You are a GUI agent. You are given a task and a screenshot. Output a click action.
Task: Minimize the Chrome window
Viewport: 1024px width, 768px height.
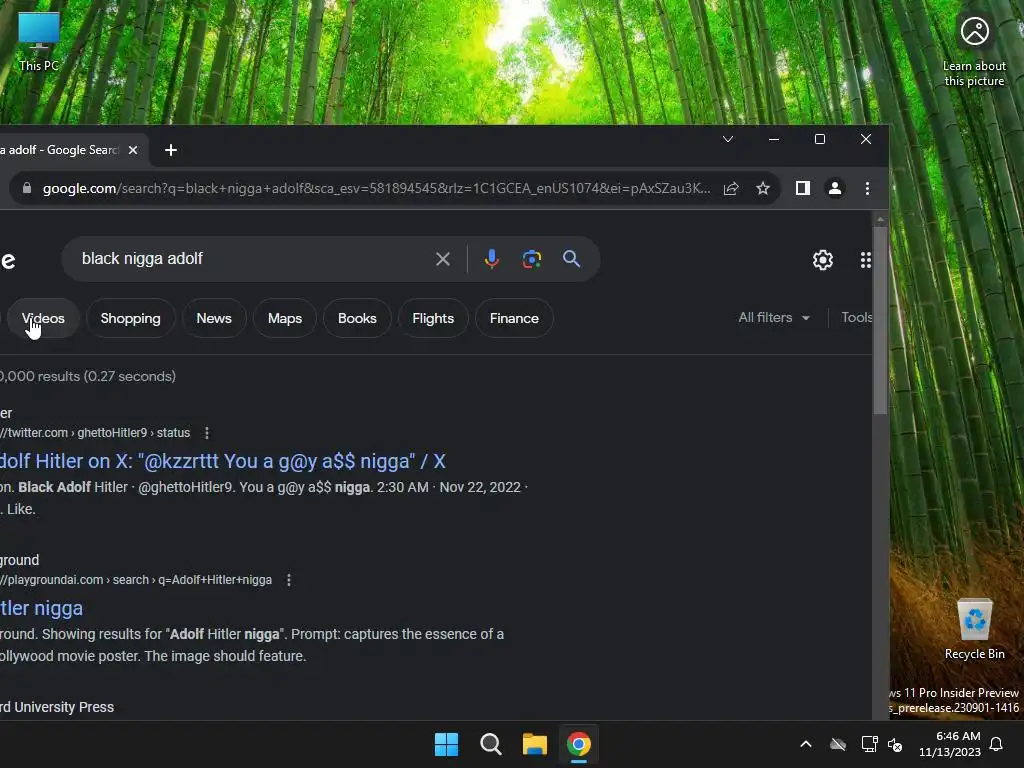tap(774, 139)
